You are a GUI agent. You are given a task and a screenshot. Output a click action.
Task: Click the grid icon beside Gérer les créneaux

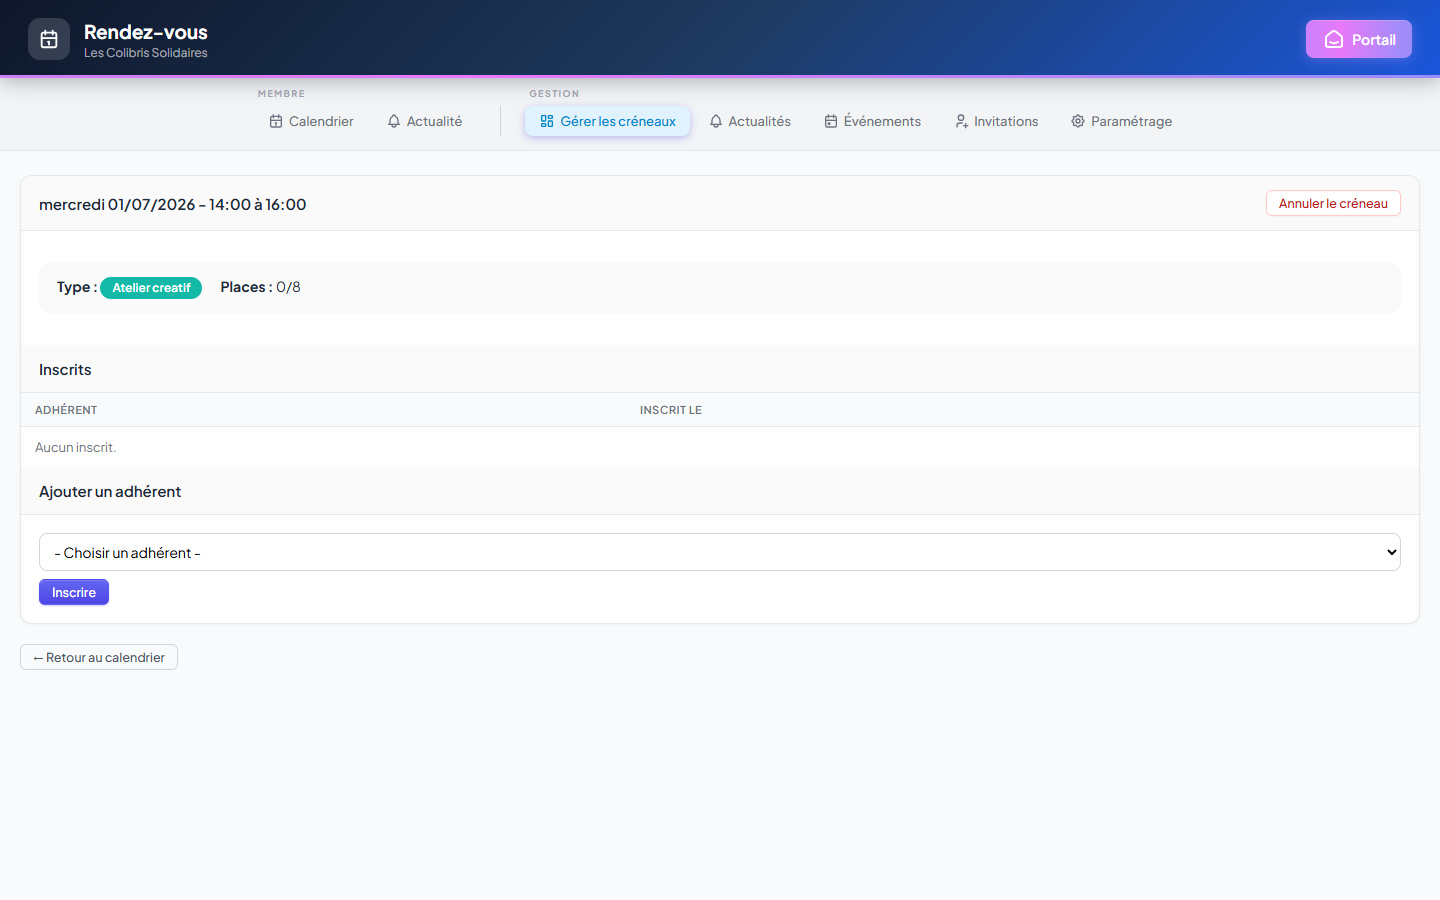tap(547, 121)
